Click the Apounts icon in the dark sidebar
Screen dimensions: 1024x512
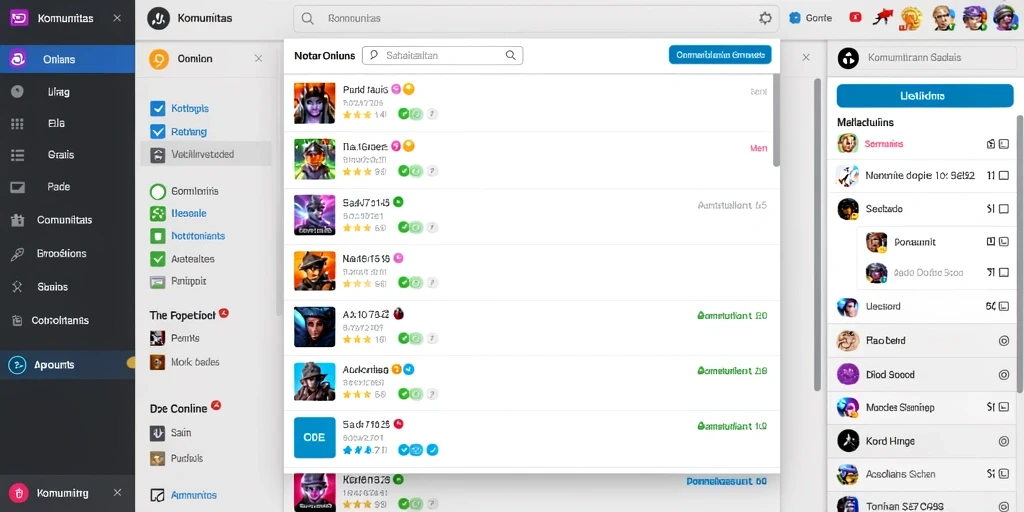pos(17,365)
